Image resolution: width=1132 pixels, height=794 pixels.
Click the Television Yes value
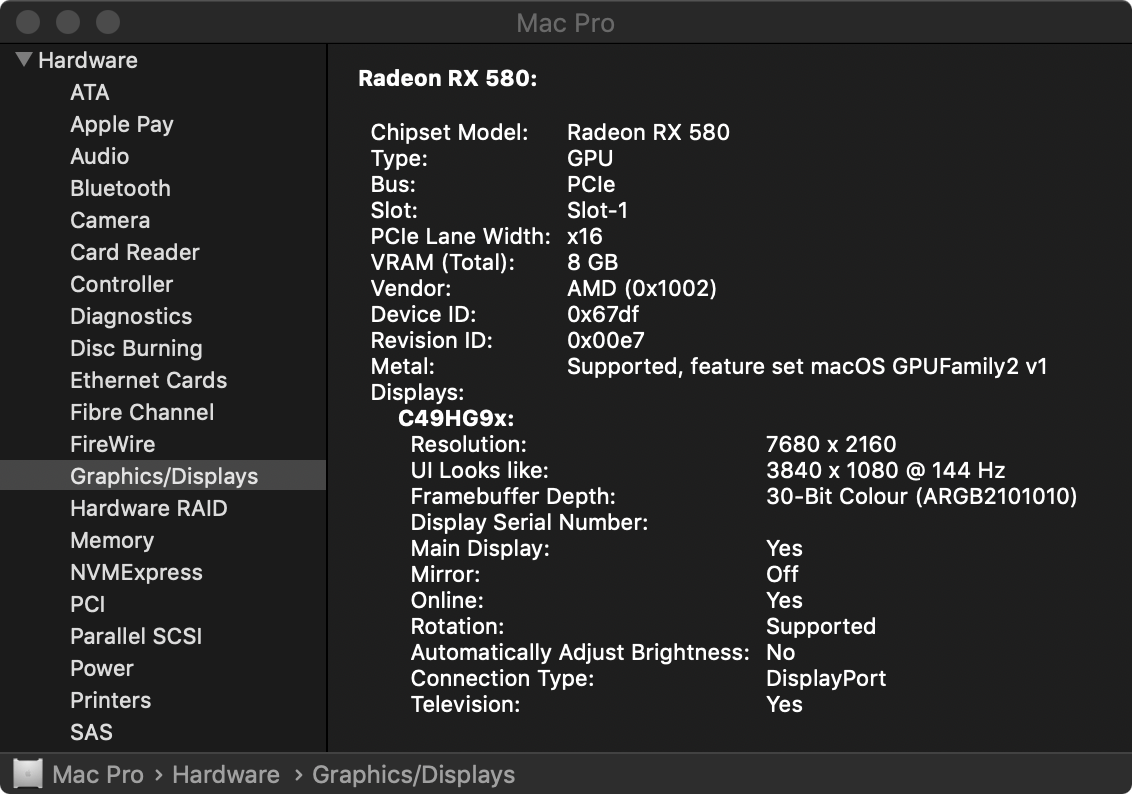tap(784, 704)
